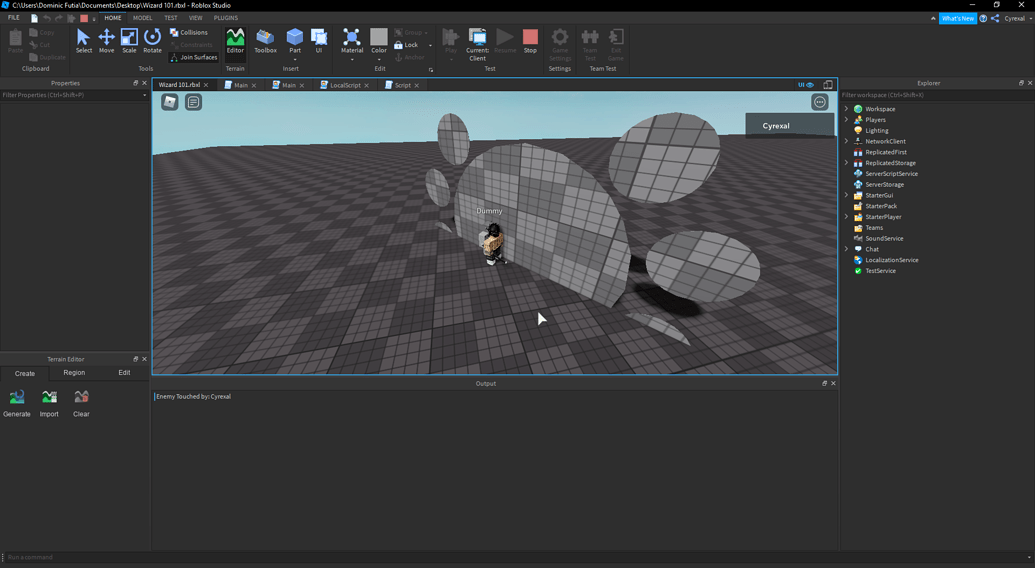The height and width of the screenshot is (568, 1035).
Task: Select SoundService in Explorer
Action: click(884, 238)
